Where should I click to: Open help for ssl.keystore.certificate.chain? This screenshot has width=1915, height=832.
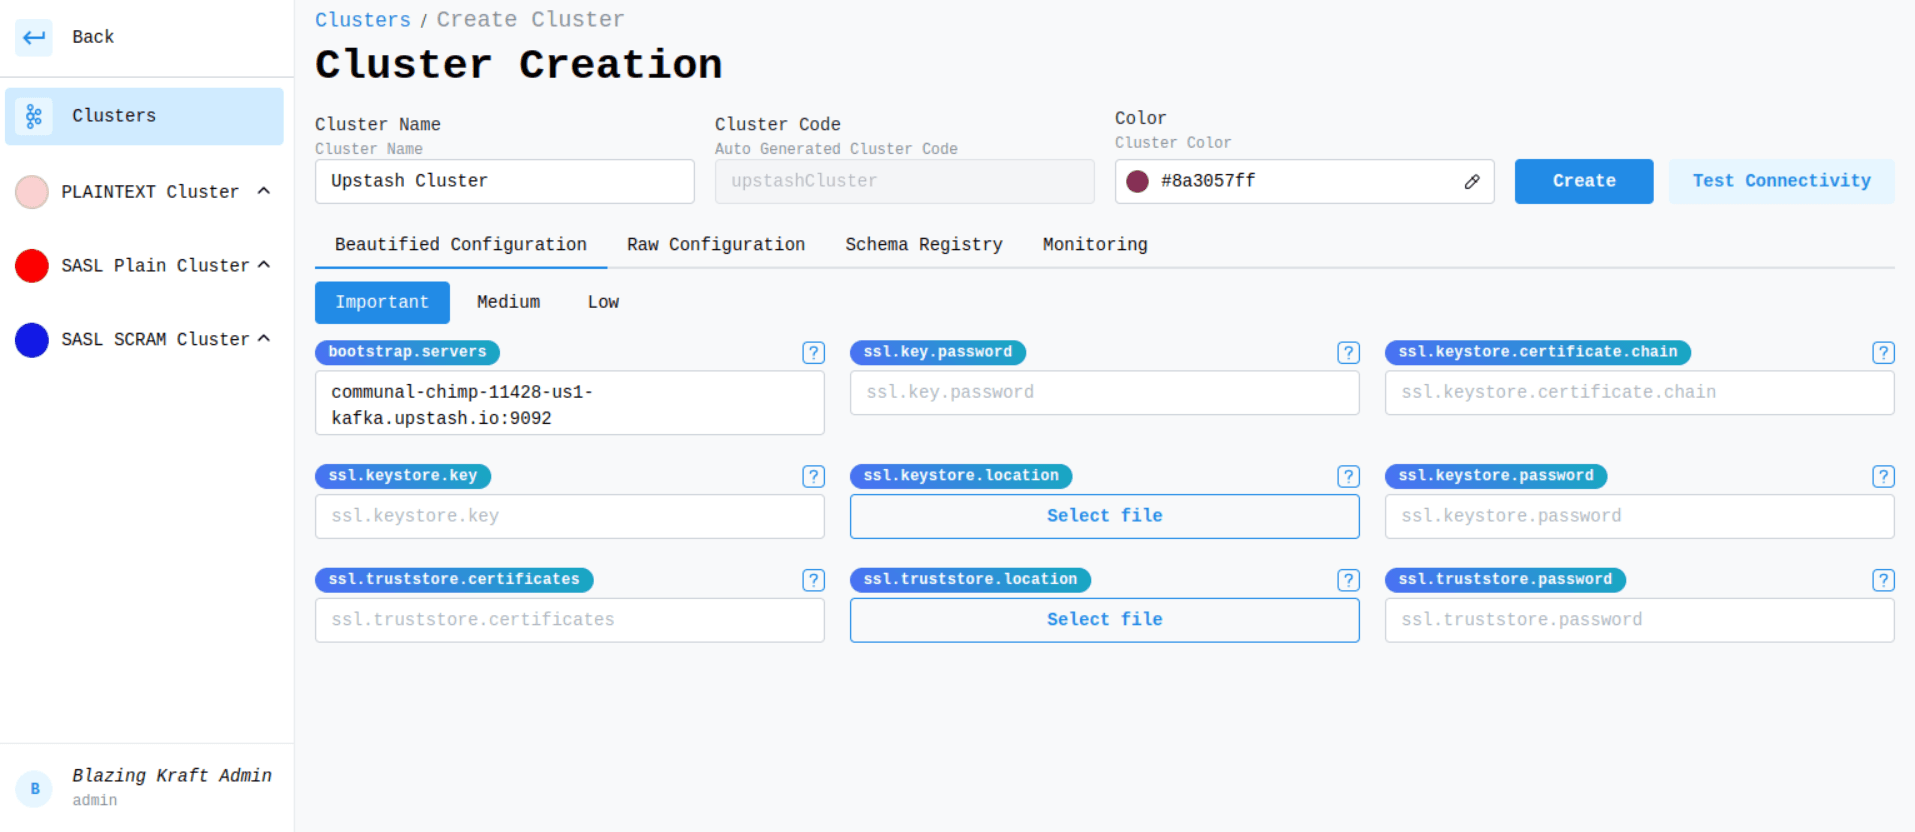[1883, 352]
